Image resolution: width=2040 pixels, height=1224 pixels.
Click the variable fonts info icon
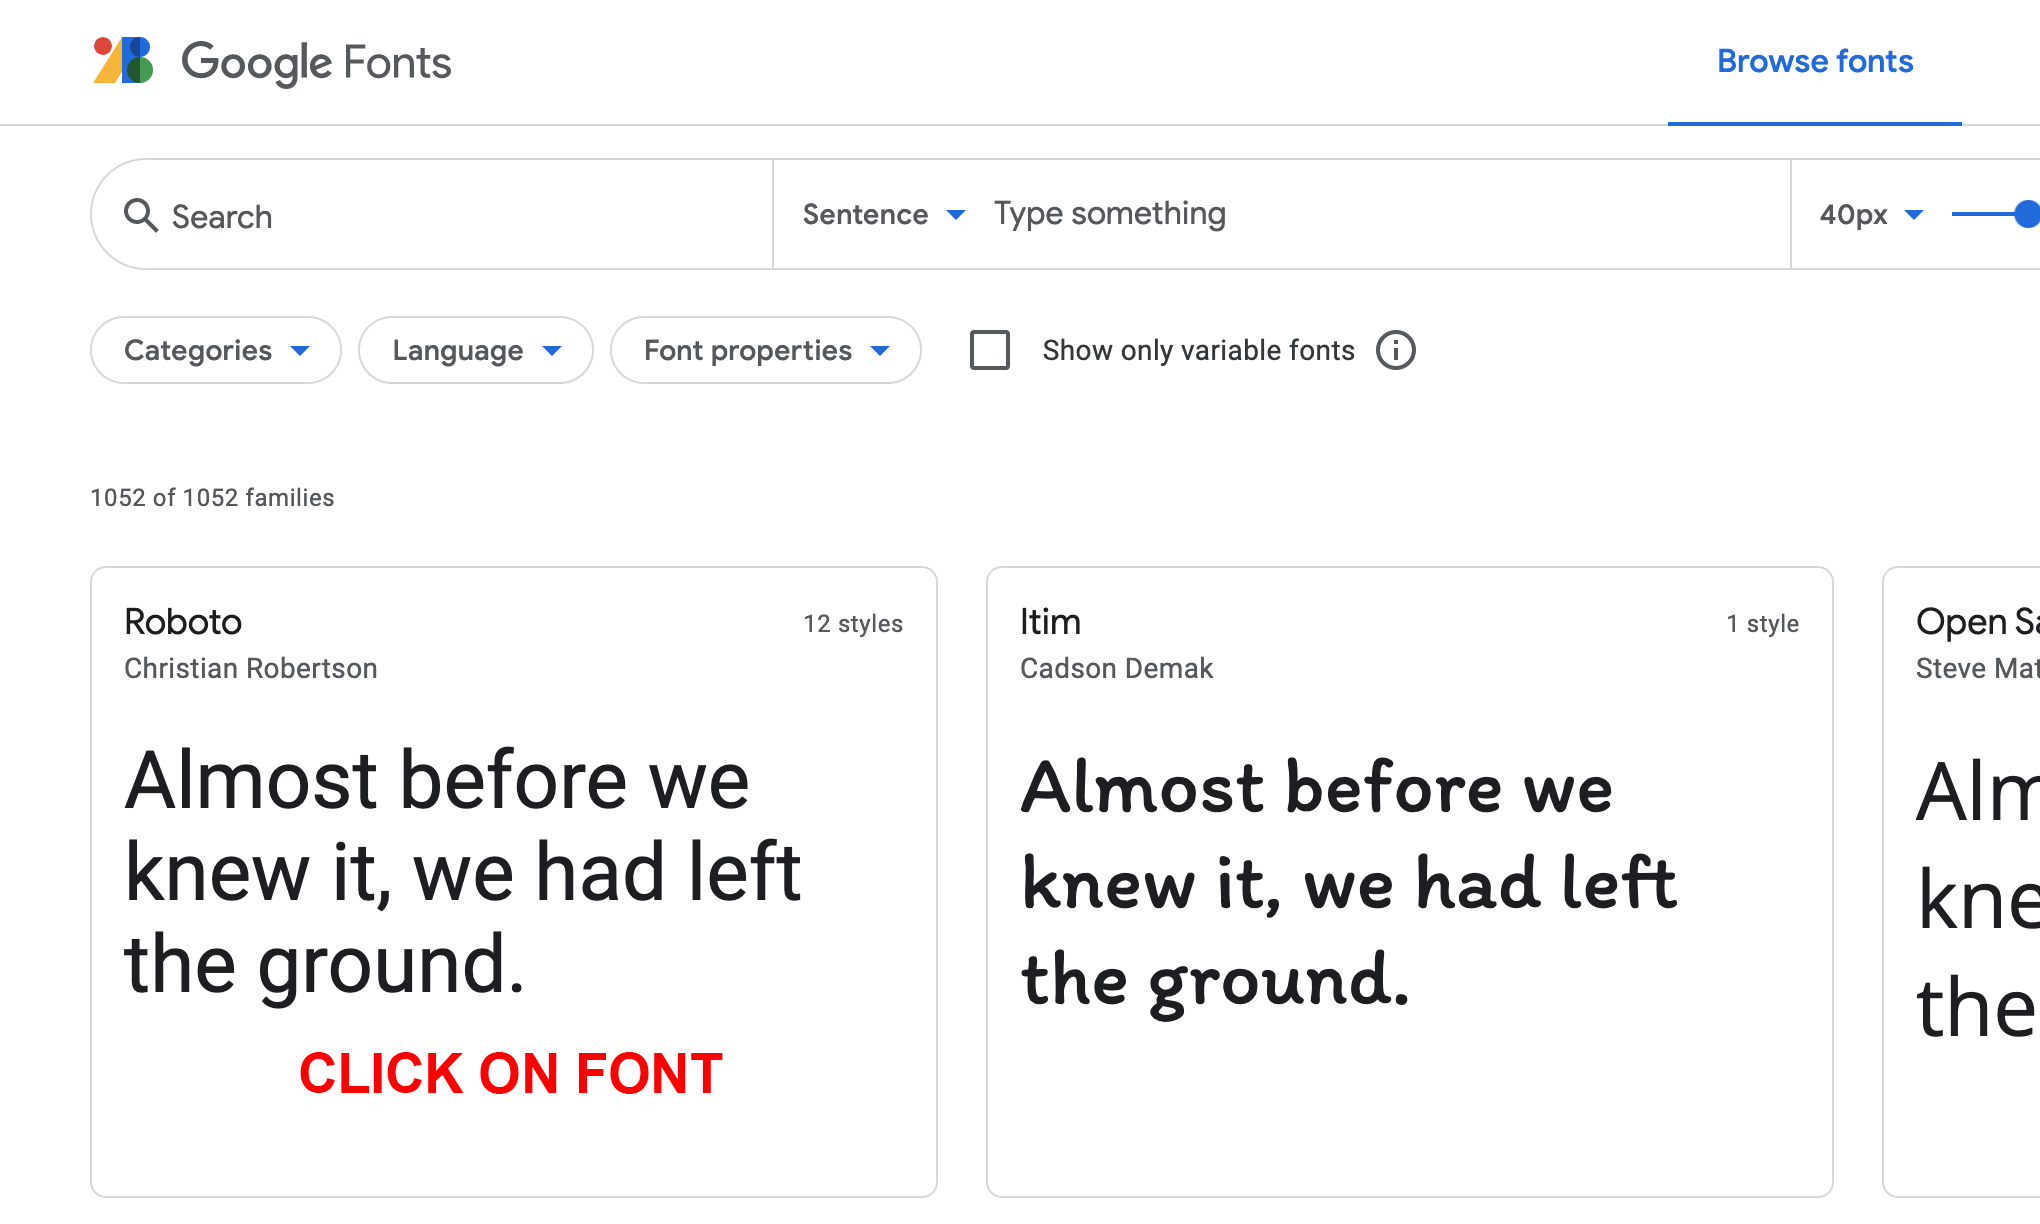(1395, 350)
